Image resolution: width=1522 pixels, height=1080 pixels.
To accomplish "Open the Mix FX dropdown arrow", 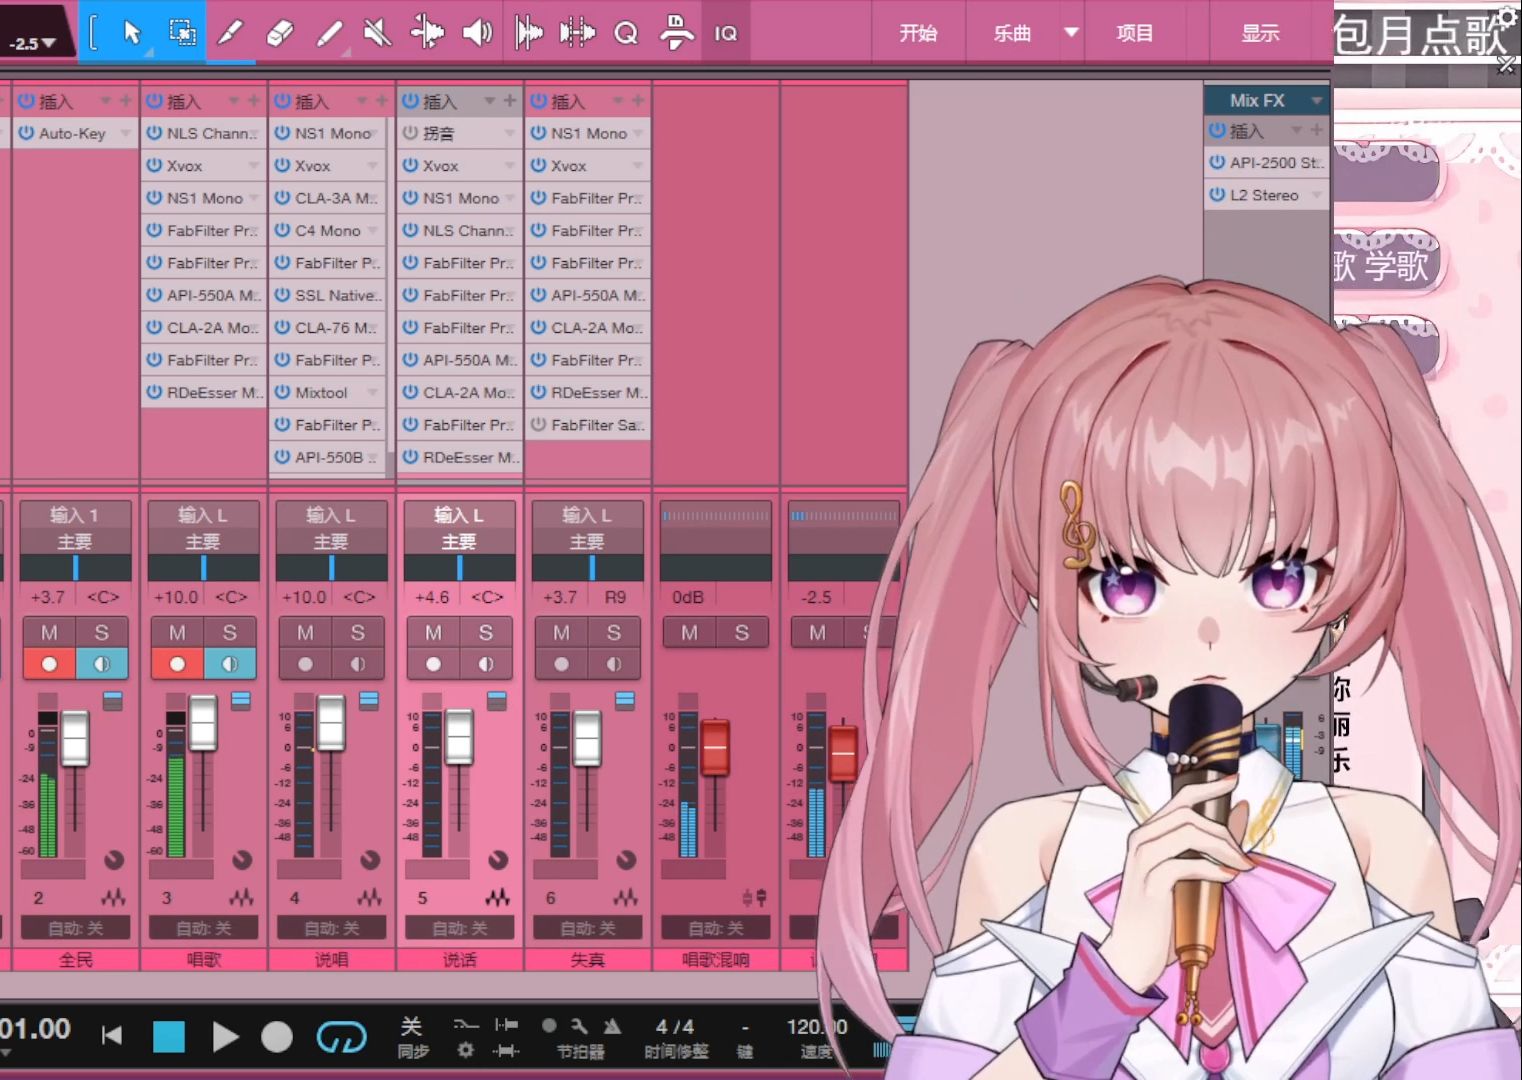I will tap(1316, 100).
